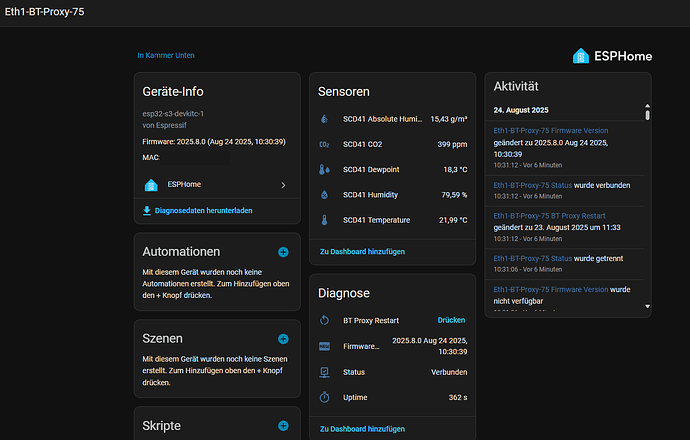Open the ESPHome integration row chevron
Image resolution: width=690 pixels, height=440 pixels.
coord(283,185)
